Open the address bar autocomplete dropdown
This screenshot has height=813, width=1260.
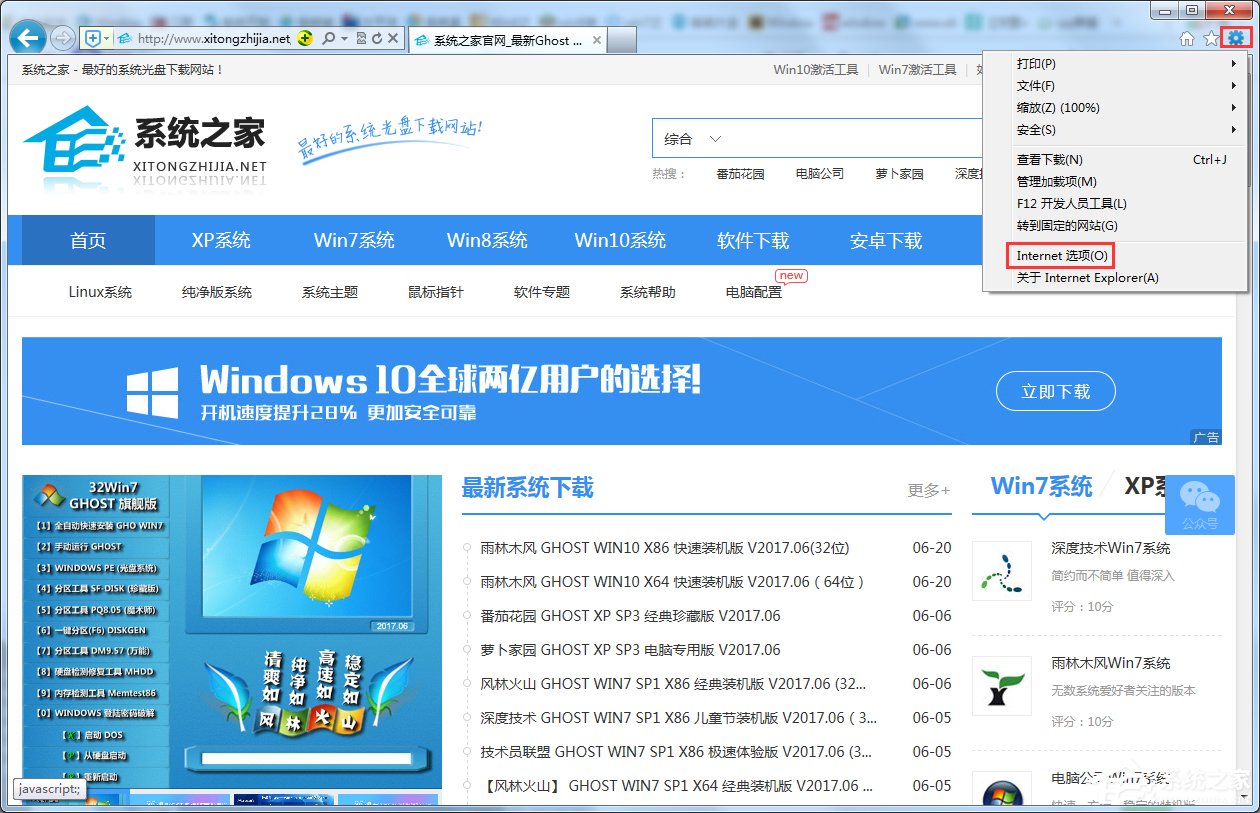click(345, 40)
